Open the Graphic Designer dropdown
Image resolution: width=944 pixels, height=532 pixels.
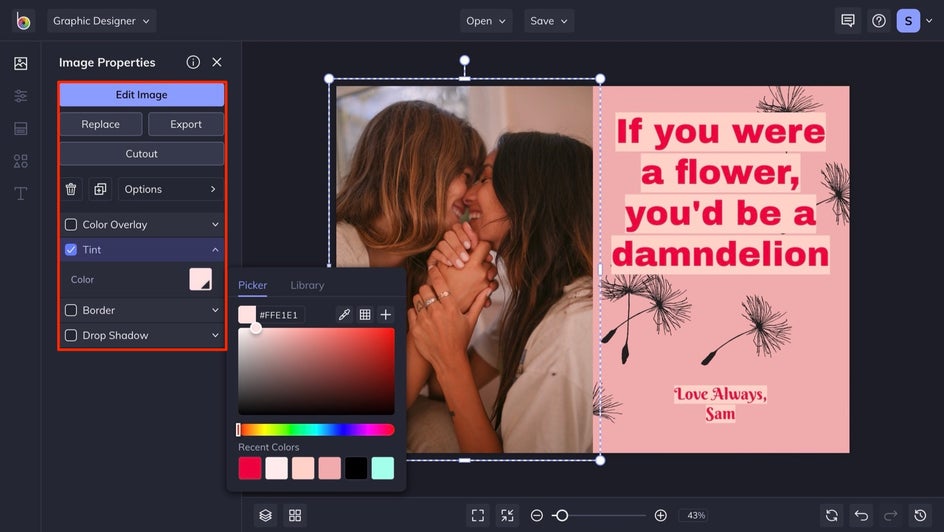(102, 21)
